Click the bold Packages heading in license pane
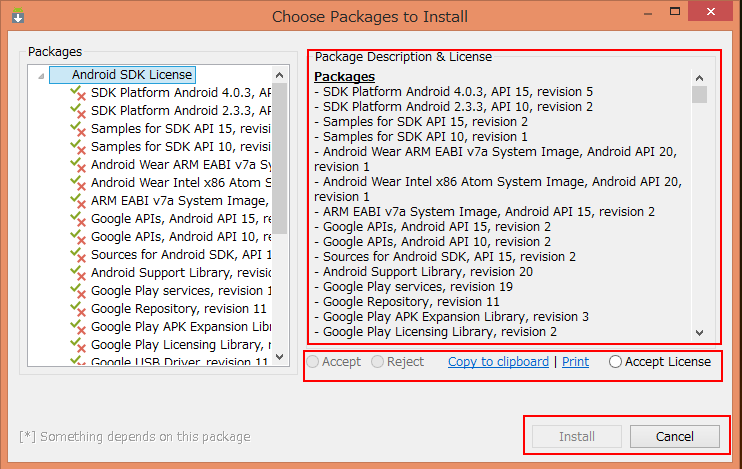Viewport: 742px width, 469px height. coord(344,77)
